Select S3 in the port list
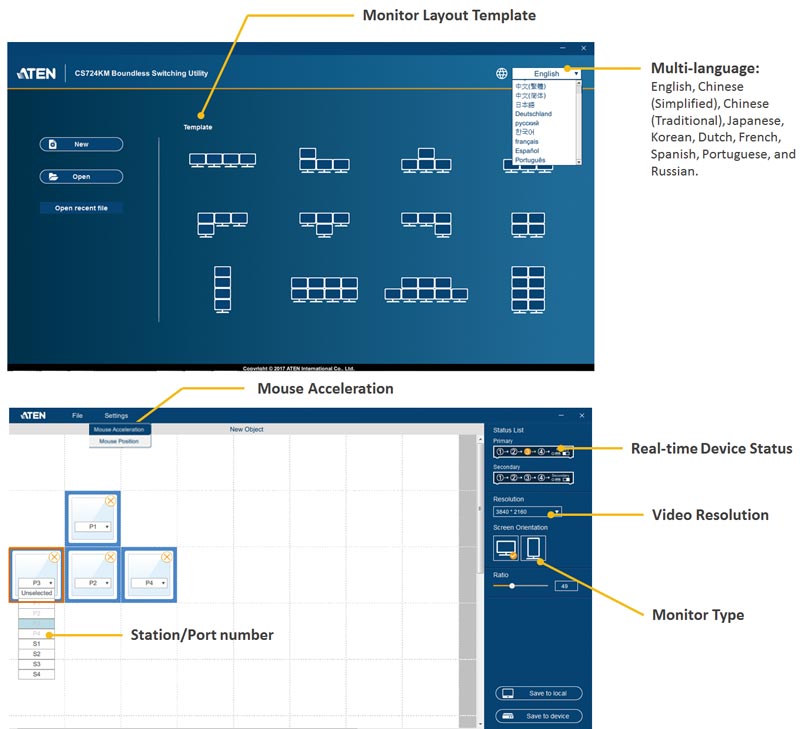The image size is (800, 729). (37, 664)
